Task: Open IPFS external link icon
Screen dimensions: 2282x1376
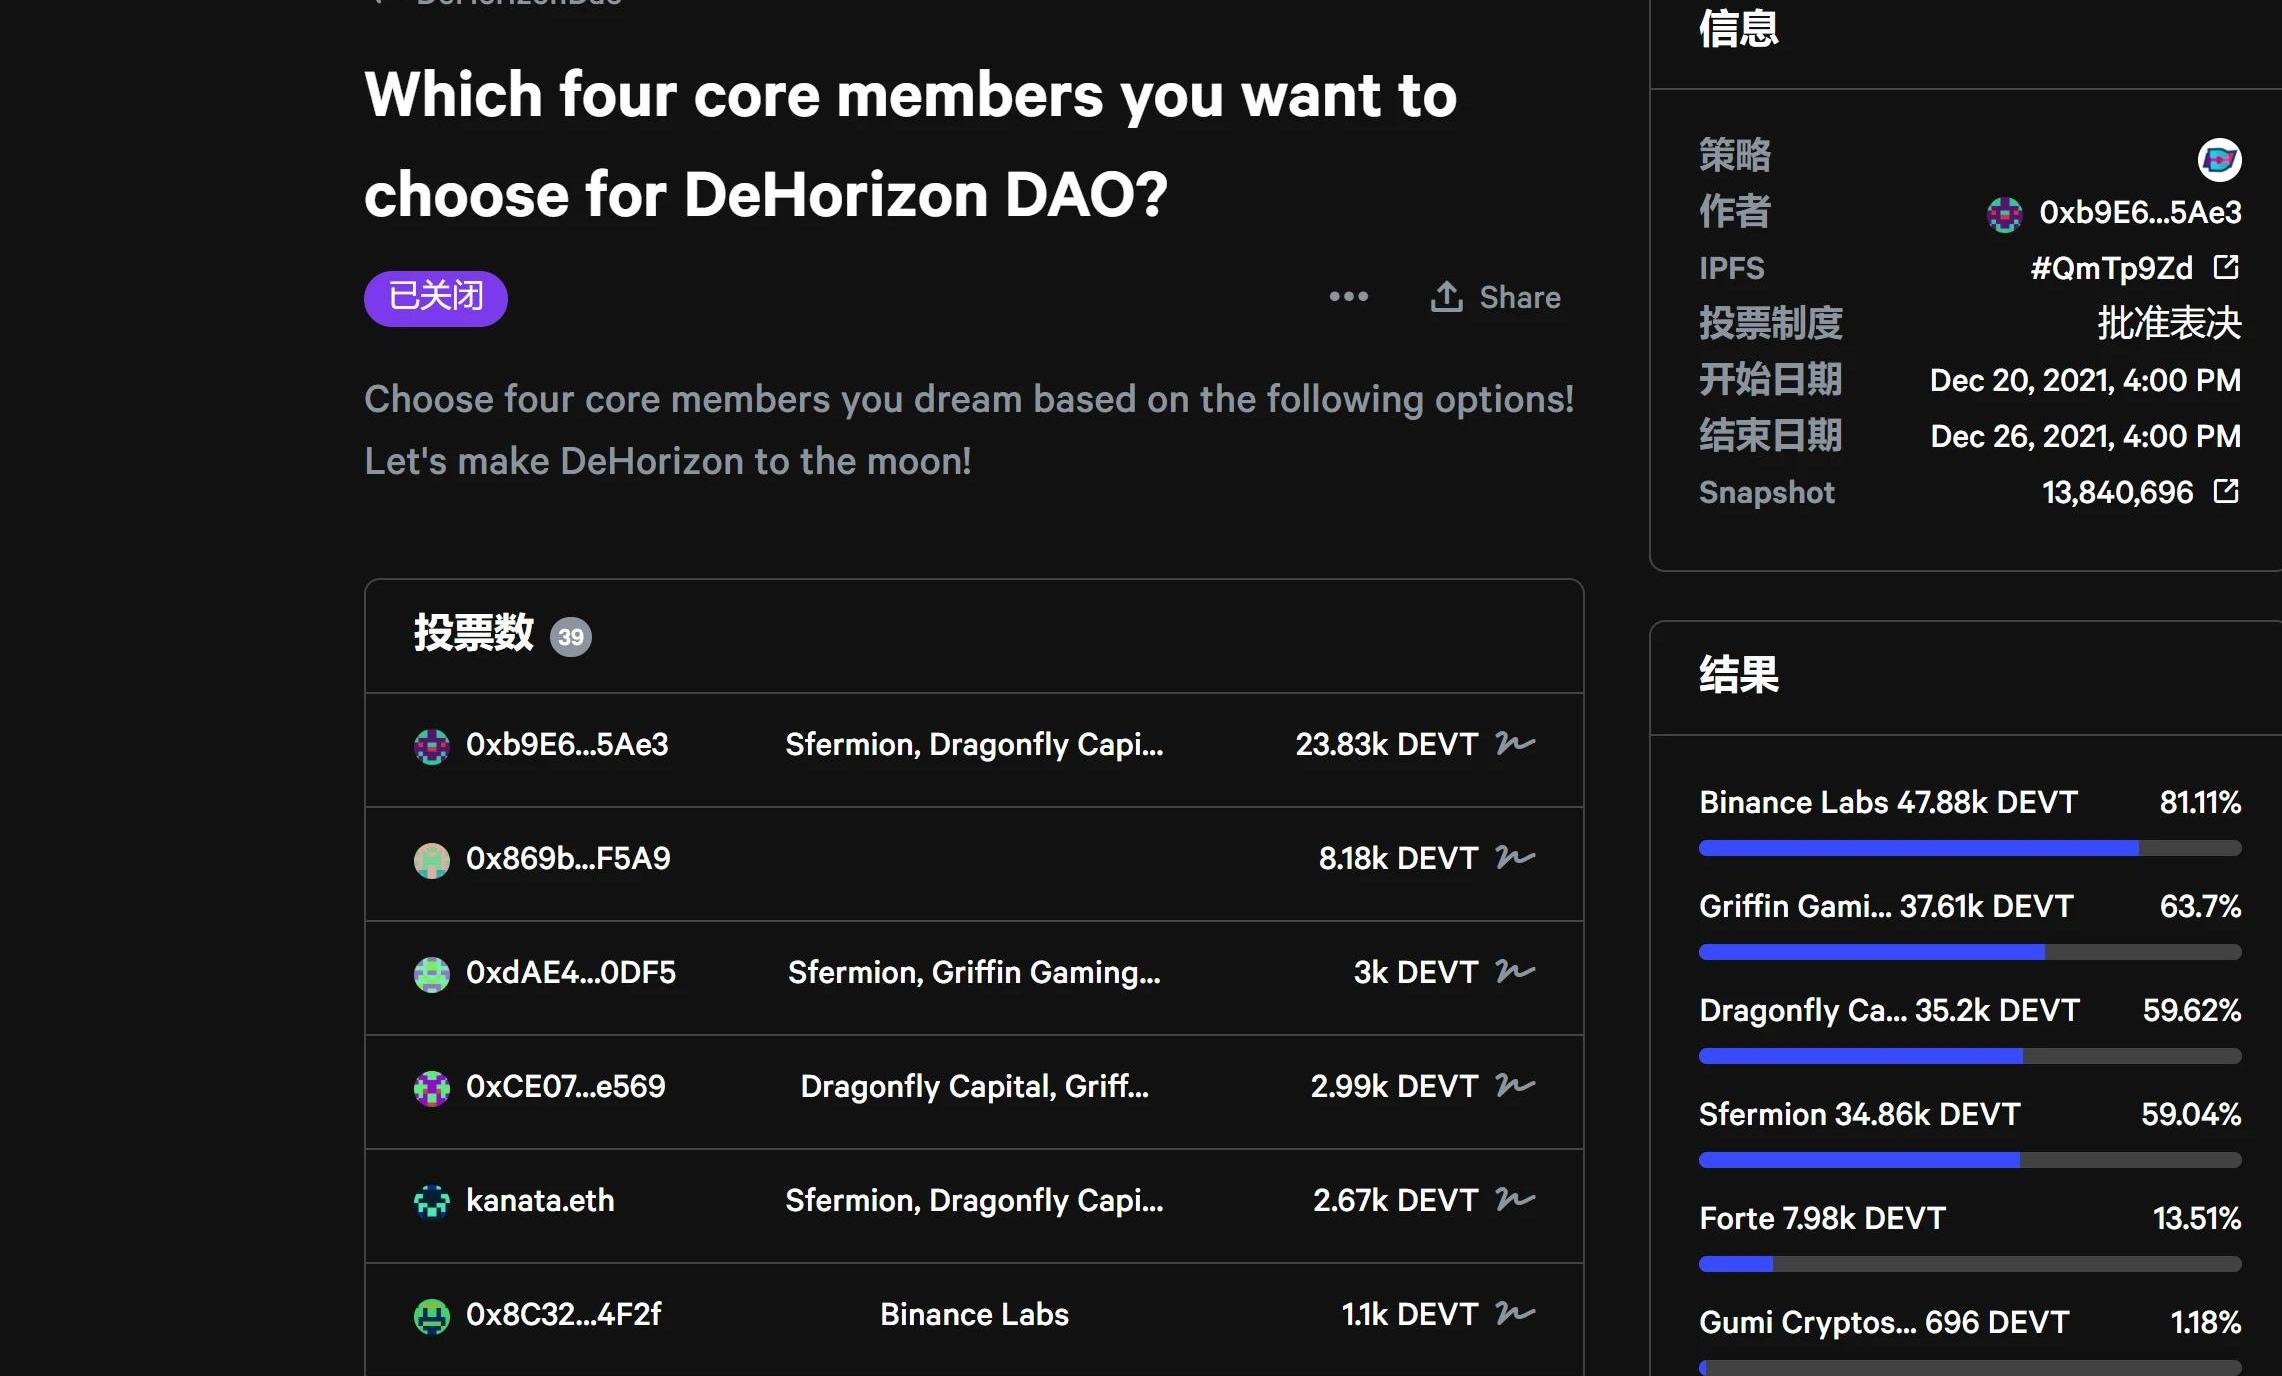Action: [2226, 267]
